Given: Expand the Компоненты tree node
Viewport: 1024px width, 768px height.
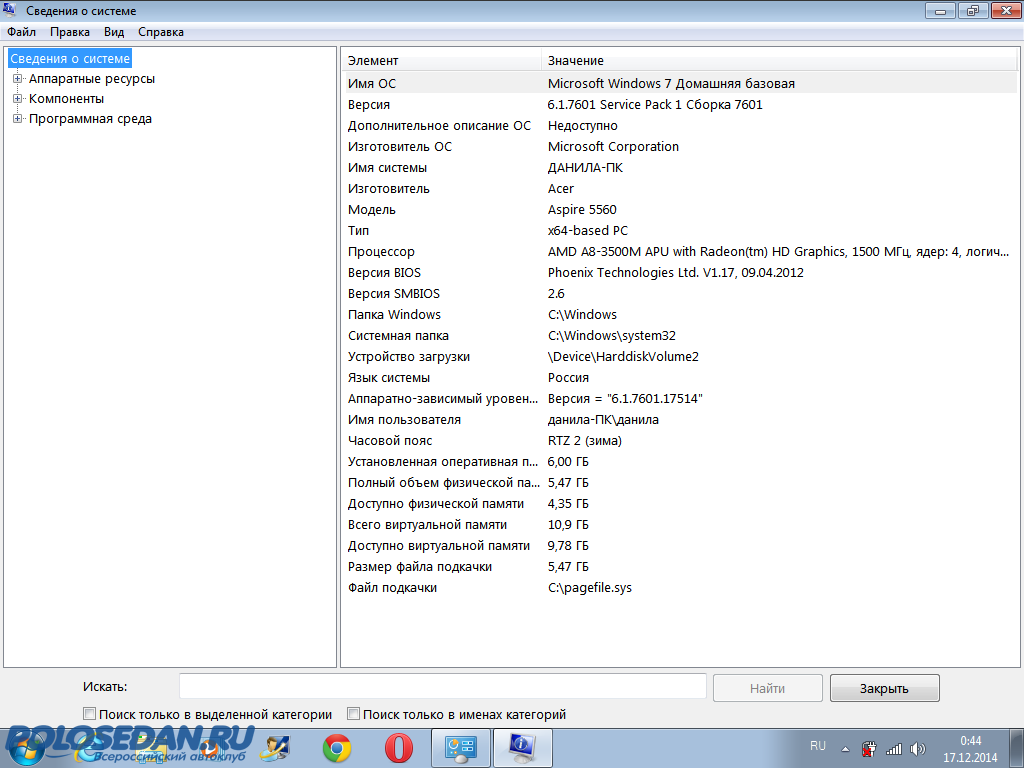Looking at the screenshot, I should click(17, 99).
